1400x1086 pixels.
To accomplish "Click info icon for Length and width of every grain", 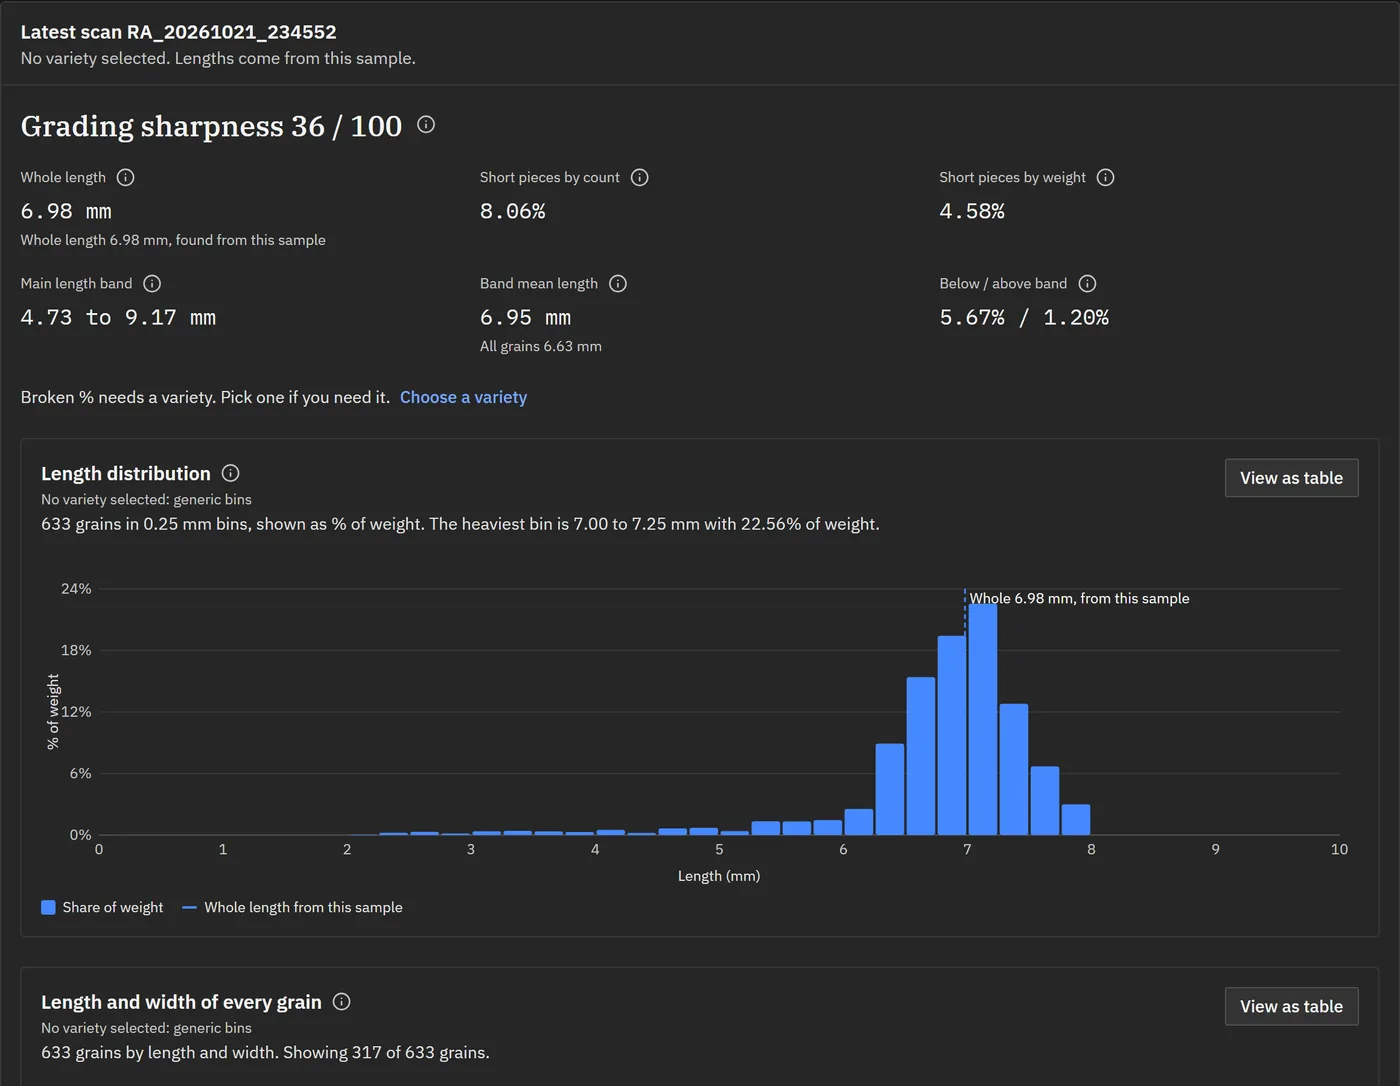I will (341, 1002).
